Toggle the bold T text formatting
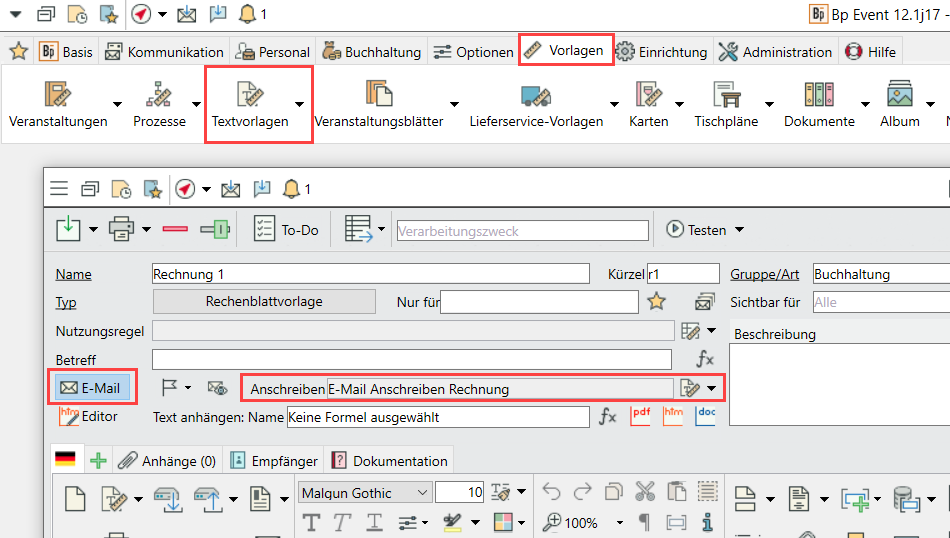The width and height of the screenshot is (950, 538). (310, 522)
